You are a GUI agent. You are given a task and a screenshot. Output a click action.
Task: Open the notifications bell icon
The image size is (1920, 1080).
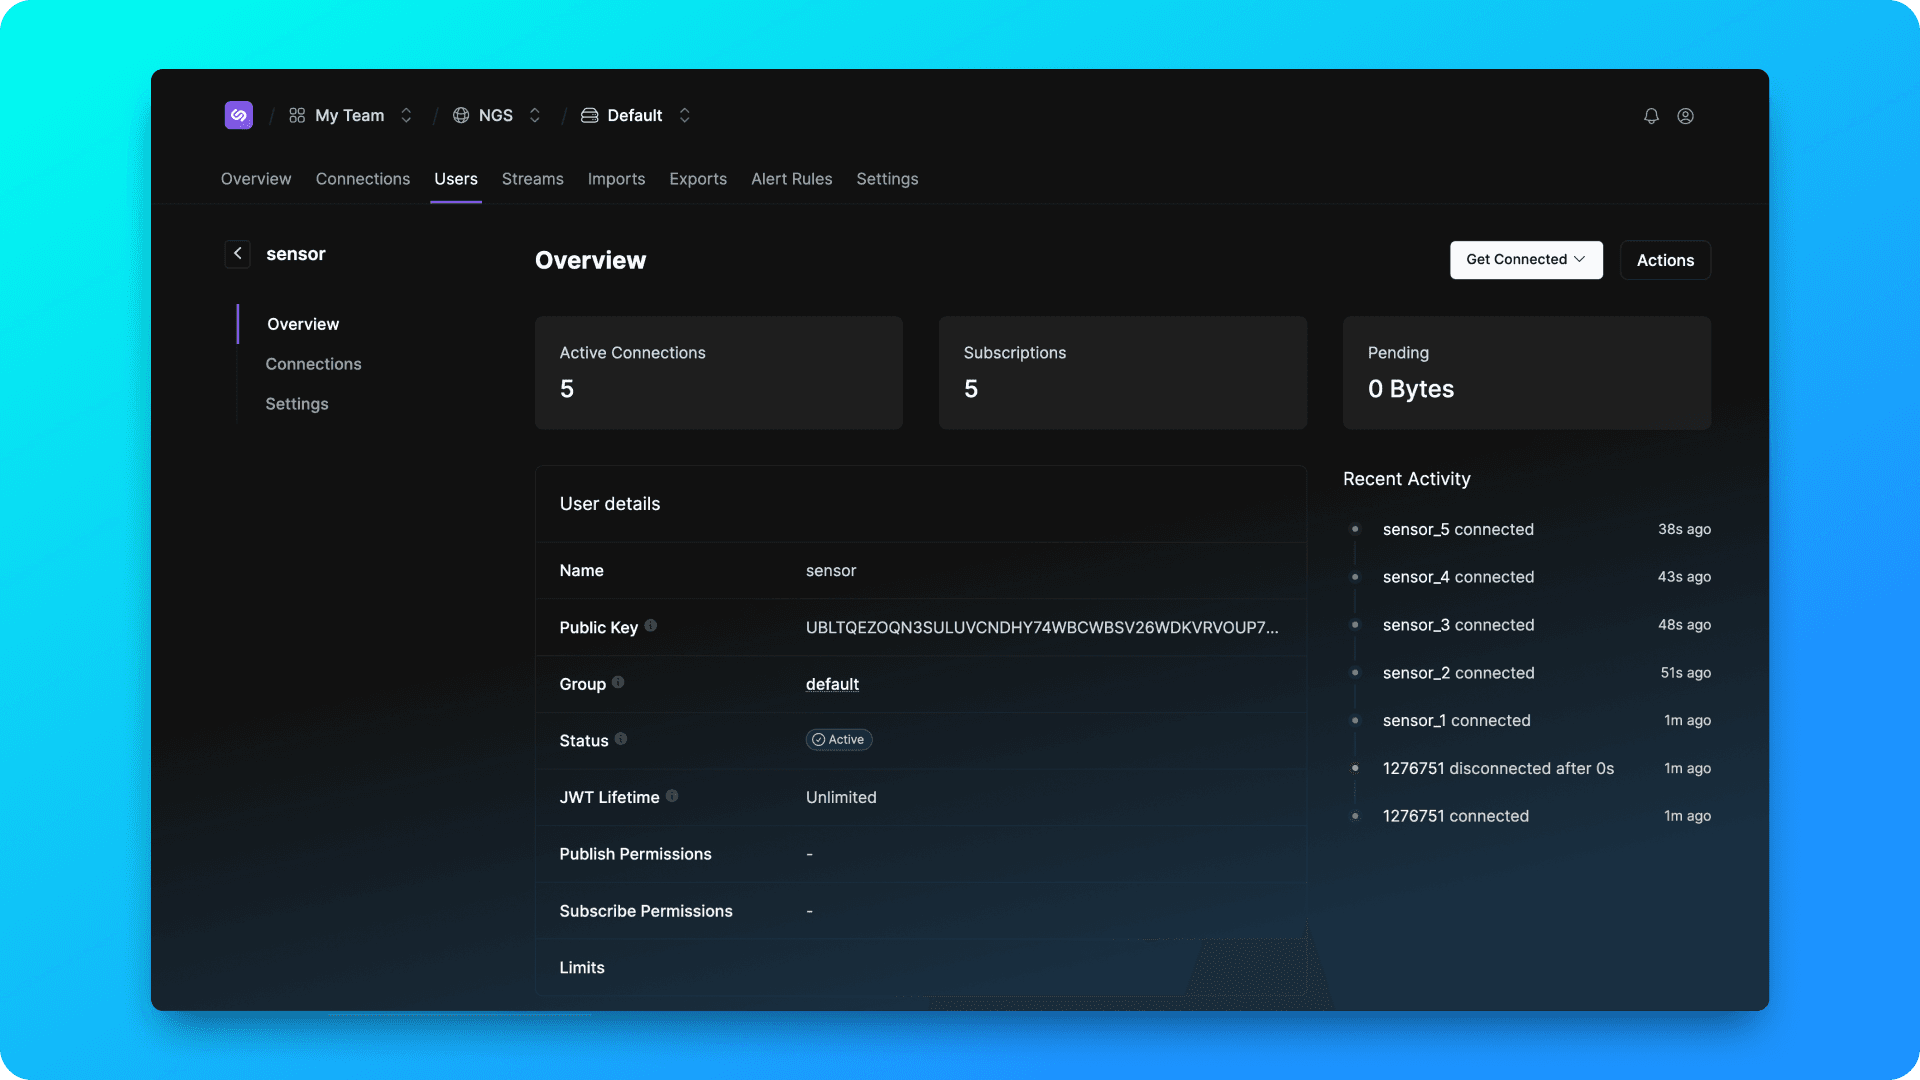coord(1651,116)
